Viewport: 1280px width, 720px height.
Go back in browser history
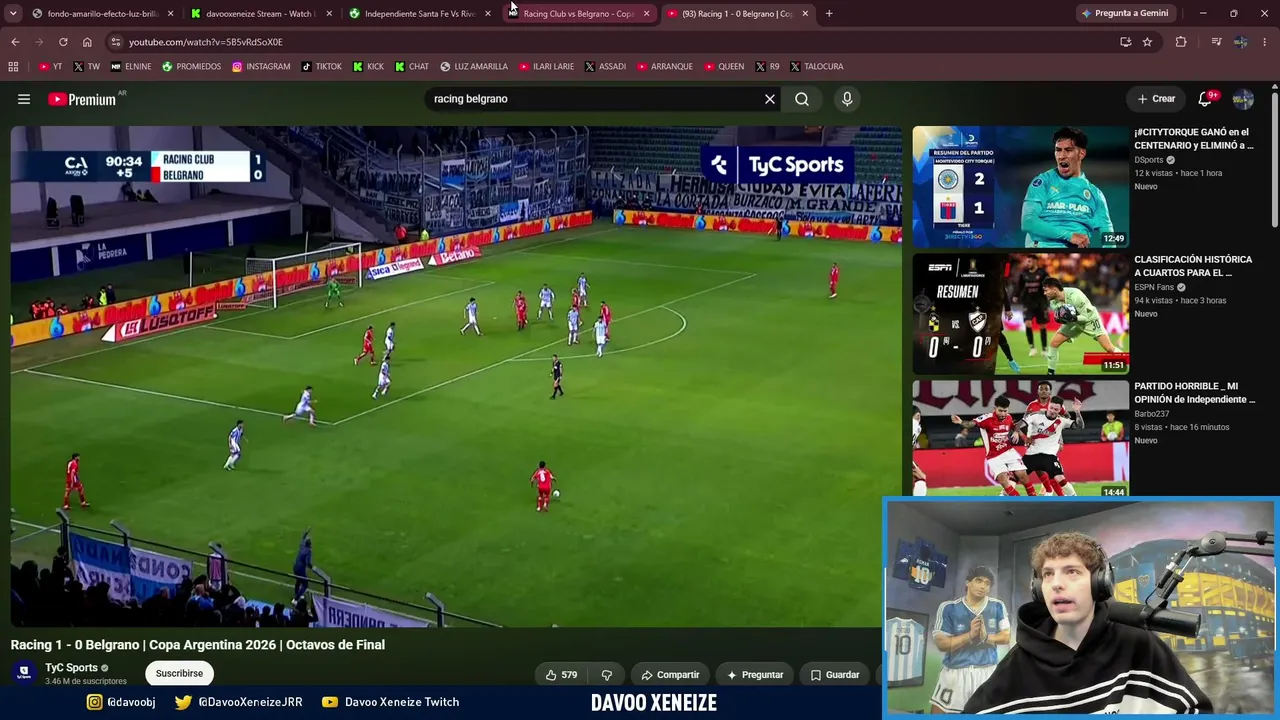tap(15, 42)
